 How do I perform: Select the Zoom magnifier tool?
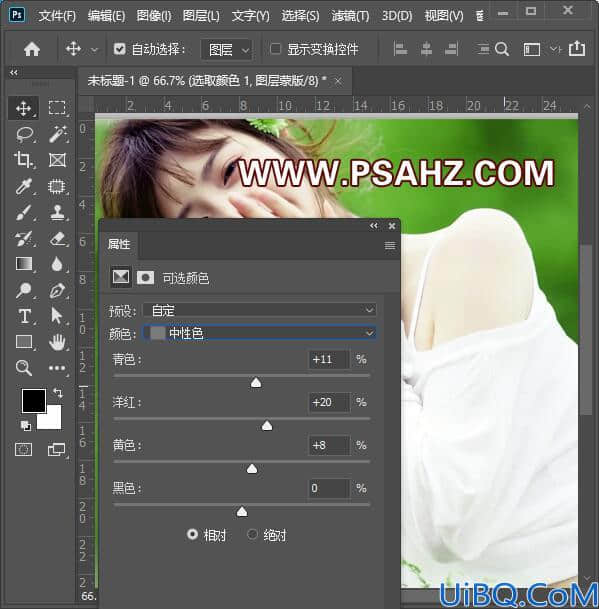[x=23, y=367]
